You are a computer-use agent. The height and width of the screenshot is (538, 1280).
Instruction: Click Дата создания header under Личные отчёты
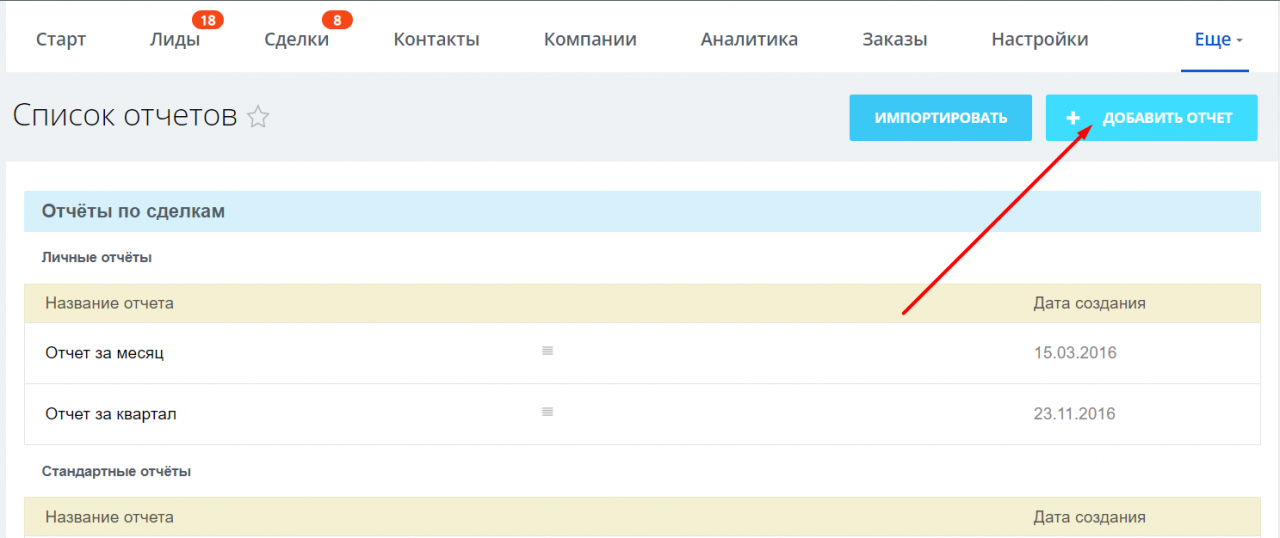coord(1089,303)
